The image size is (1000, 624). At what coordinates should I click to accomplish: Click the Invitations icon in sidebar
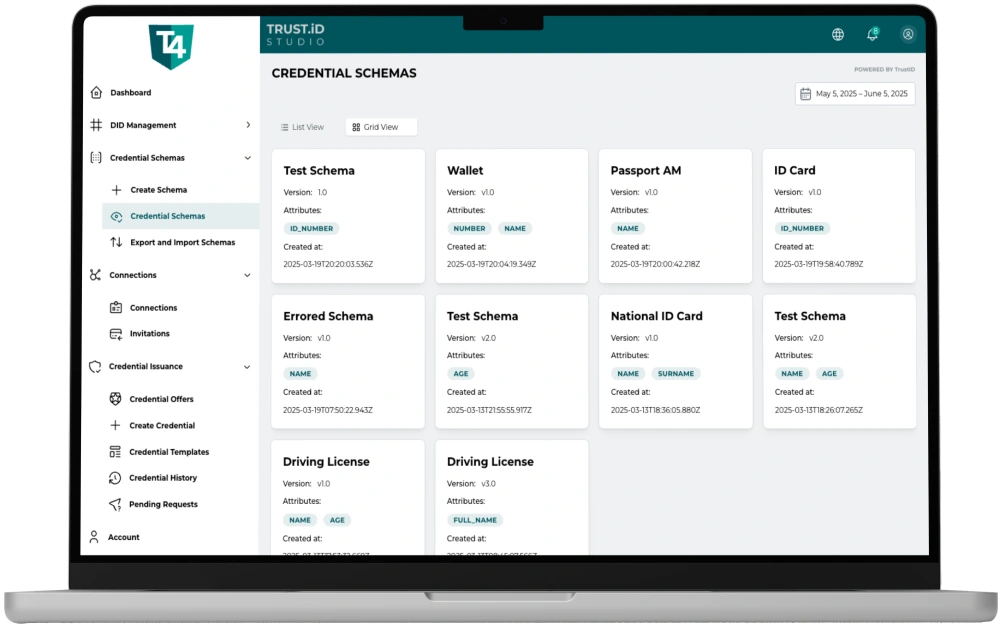[x=116, y=334]
